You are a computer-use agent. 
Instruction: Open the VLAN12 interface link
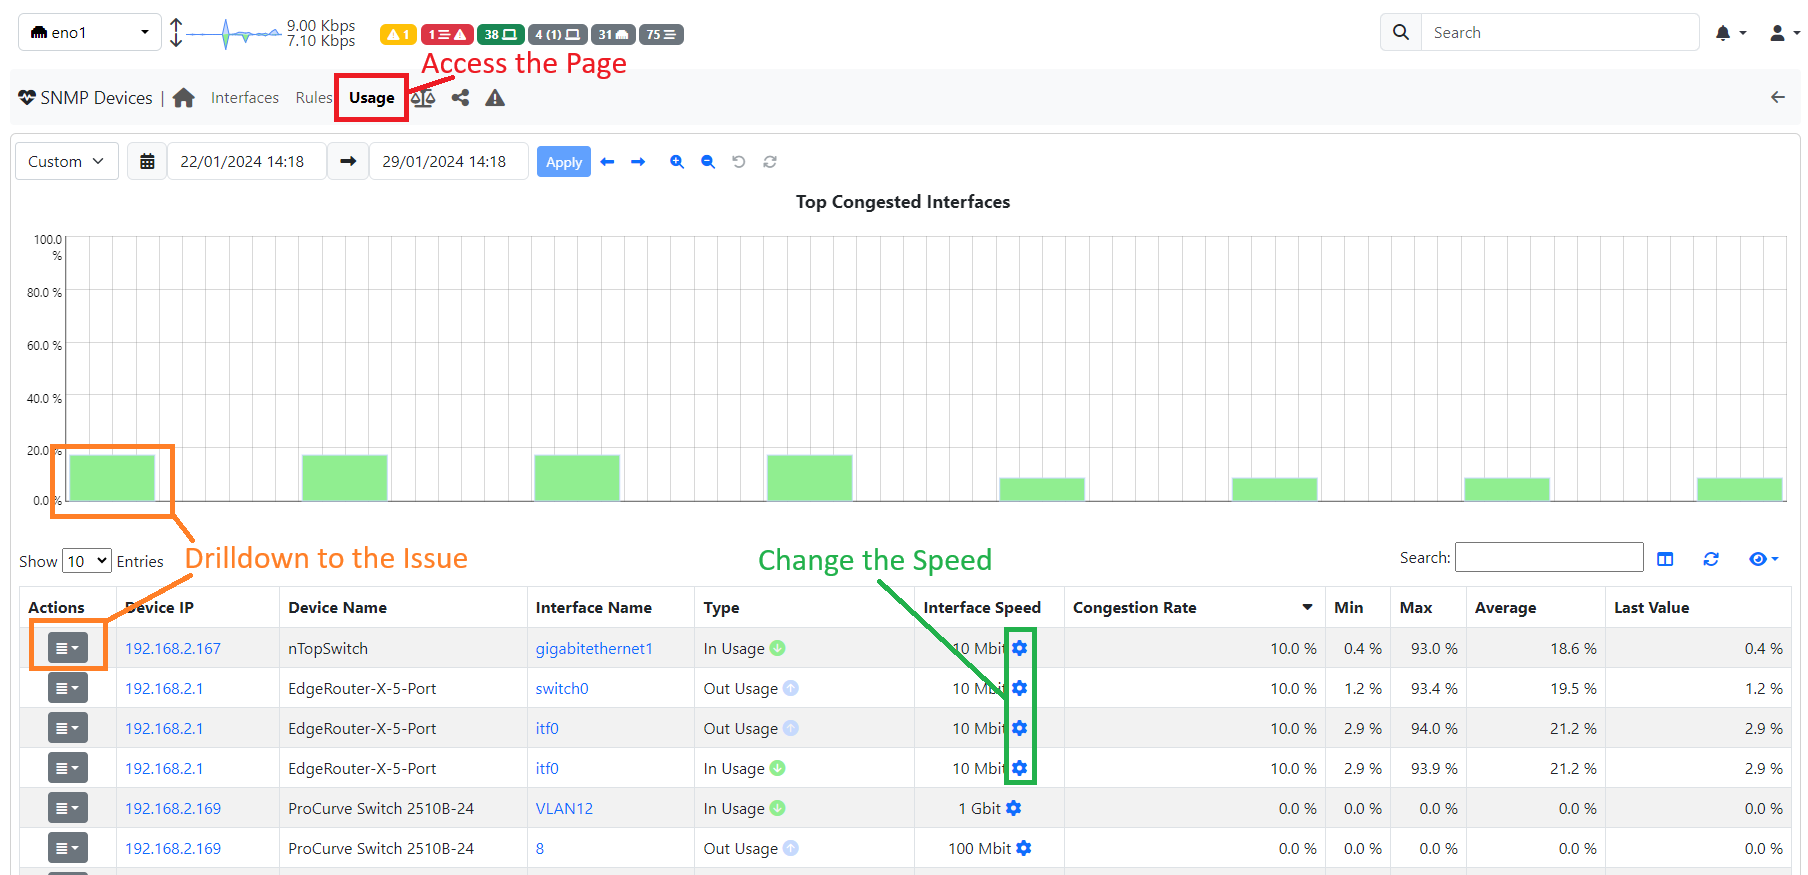tap(564, 808)
